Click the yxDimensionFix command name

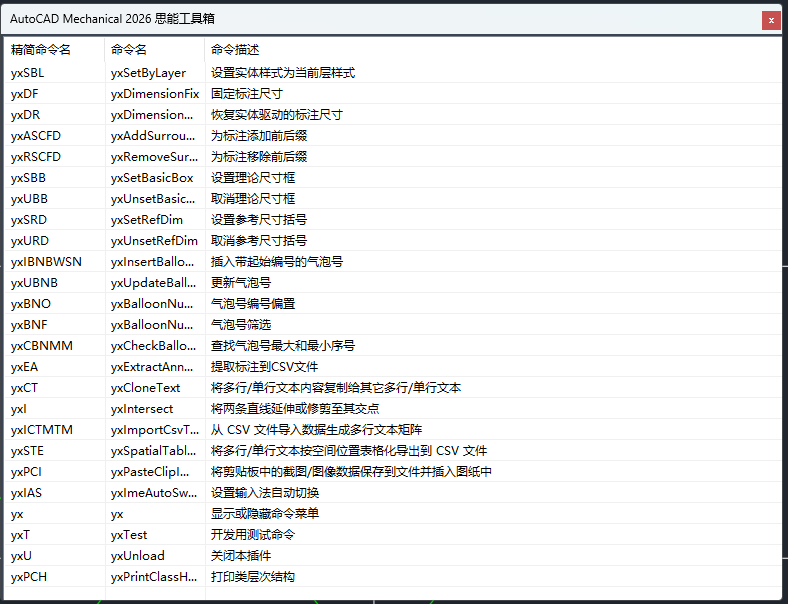(x=155, y=94)
